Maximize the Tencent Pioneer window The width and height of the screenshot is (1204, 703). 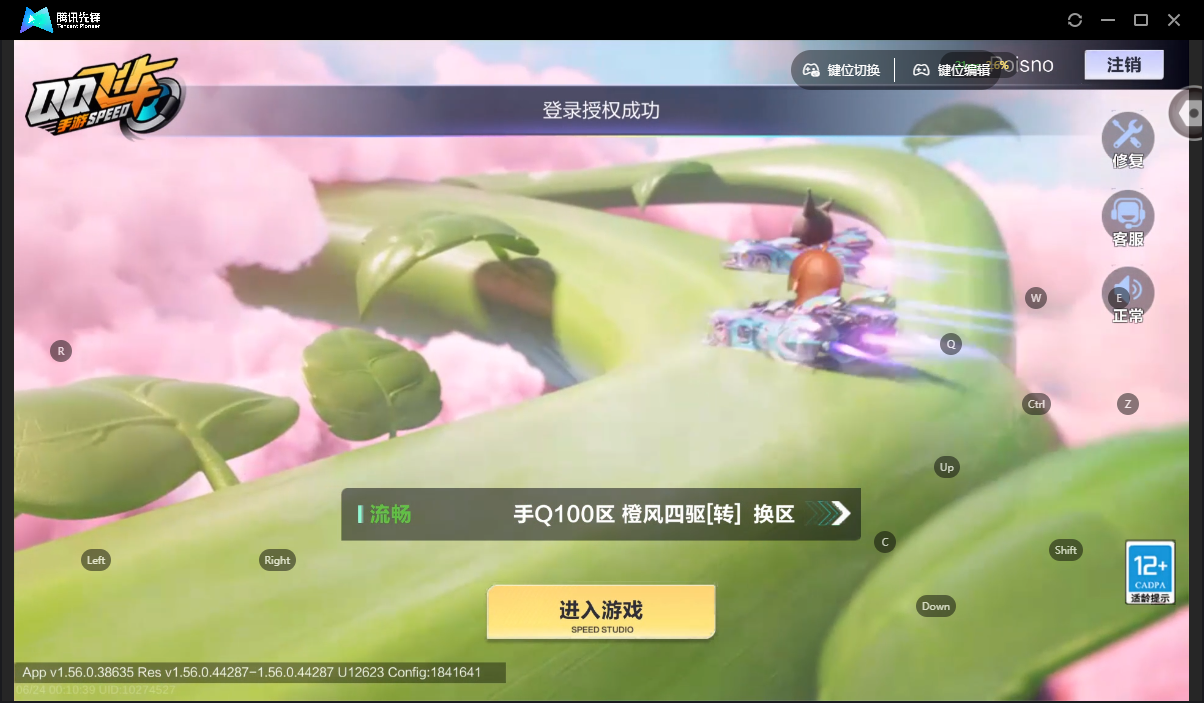1140,20
